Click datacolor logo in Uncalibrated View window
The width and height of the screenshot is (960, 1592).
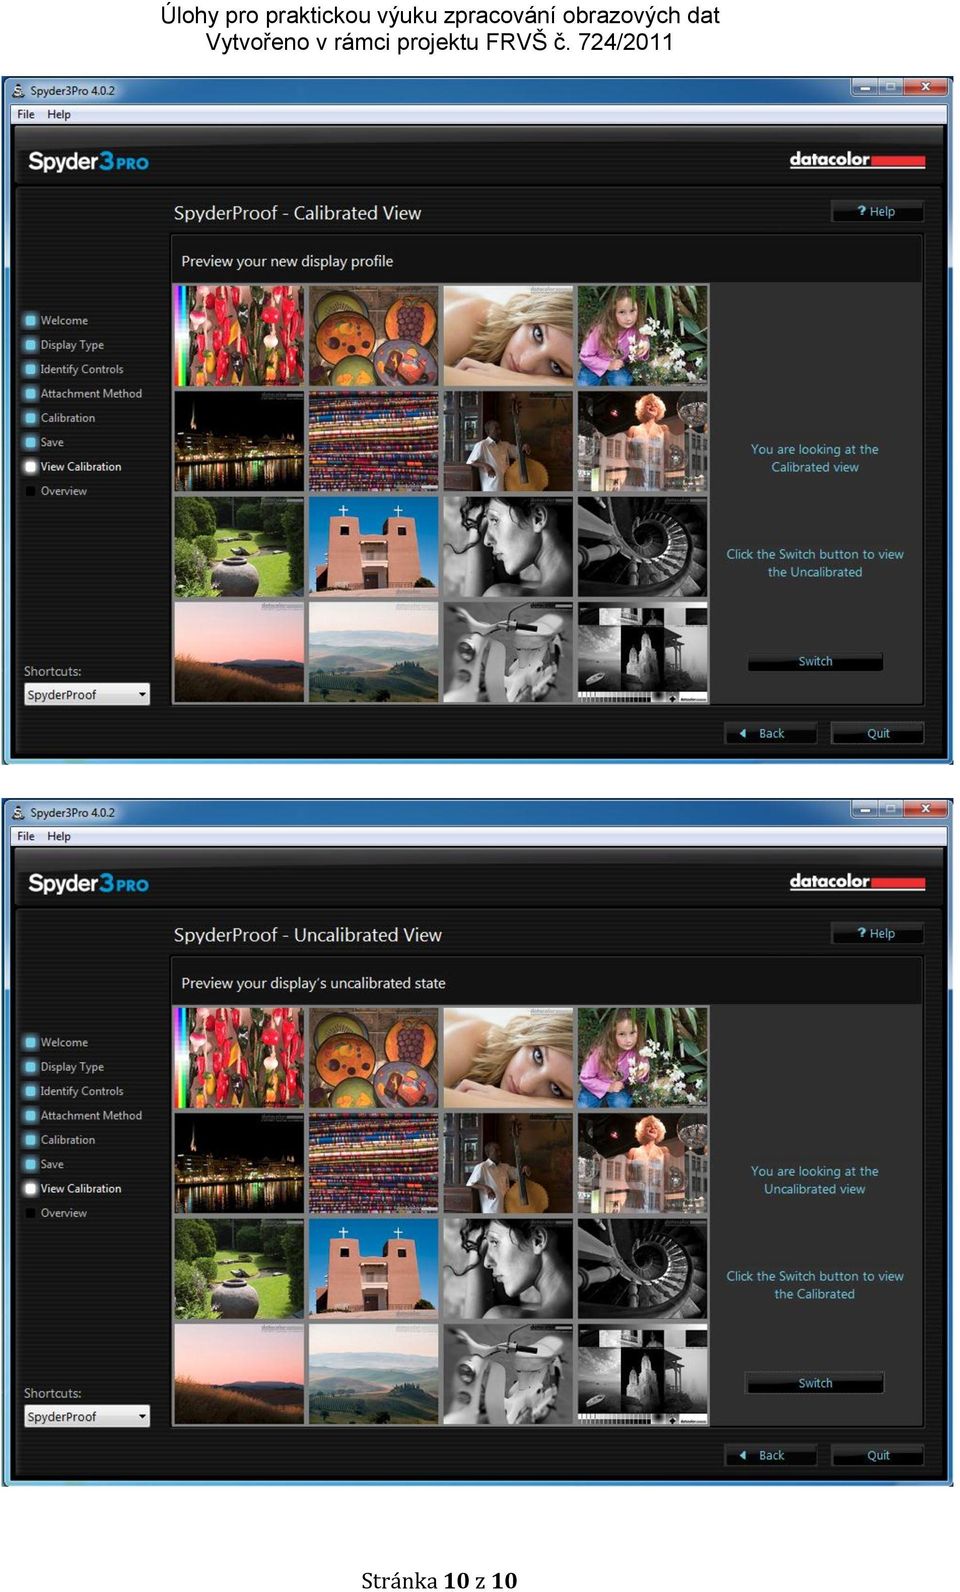pyautogui.click(x=857, y=882)
